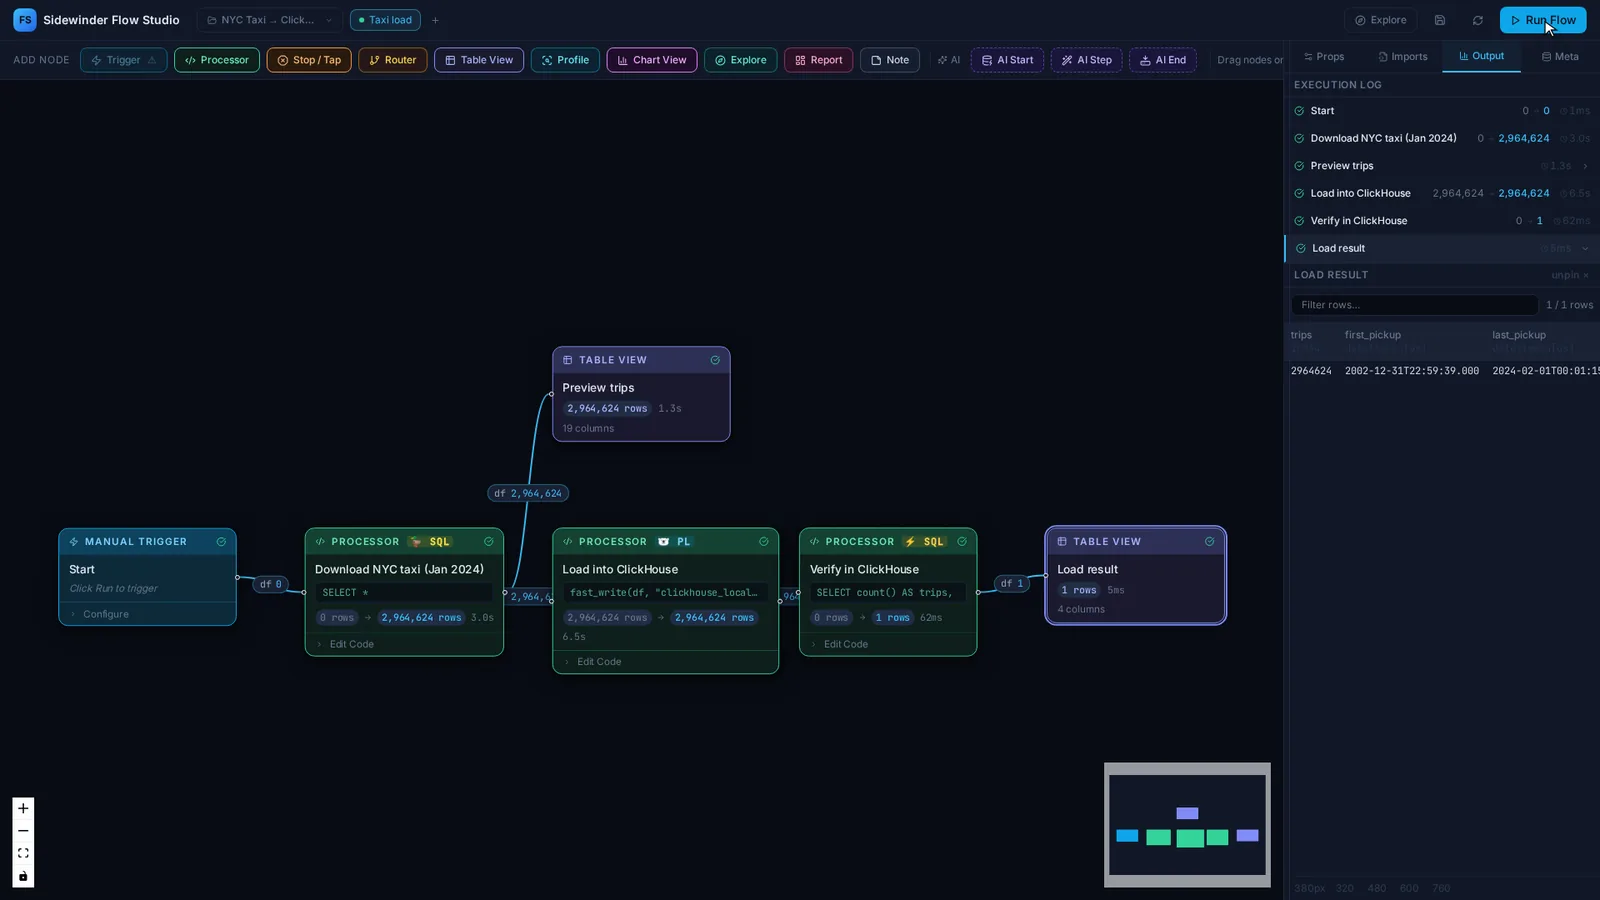The height and width of the screenshot is (900, 1600).
Task: Add a new flow tab with plus
Action: click(x=435, y=20)
